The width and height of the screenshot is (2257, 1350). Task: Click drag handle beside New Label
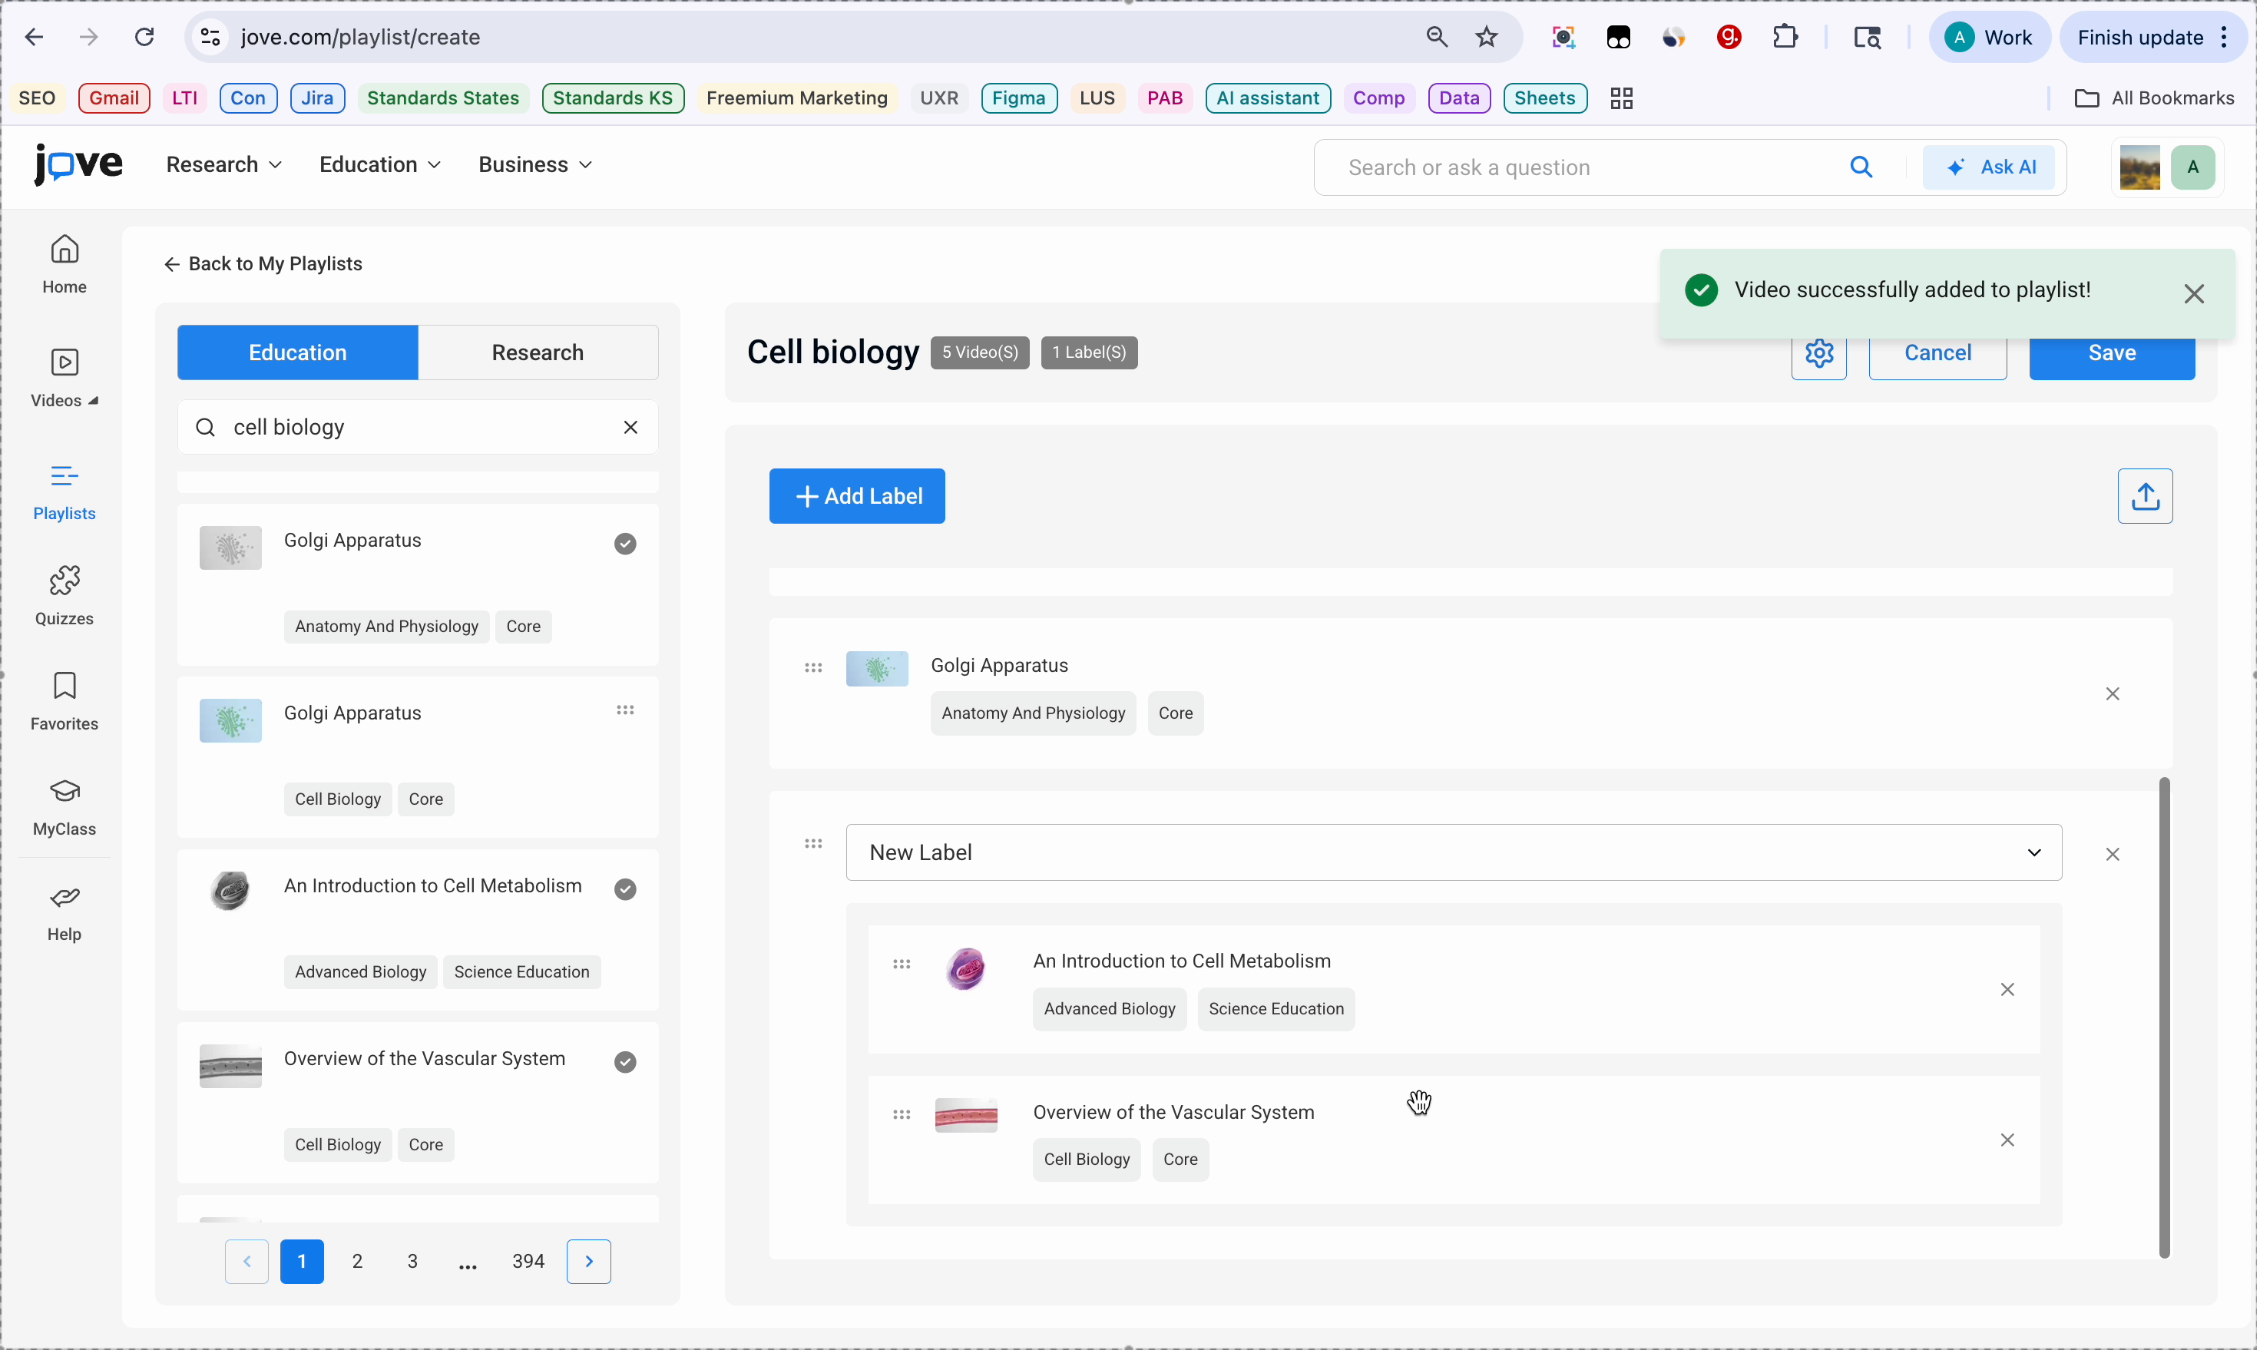pyautogui.click(x=814, y=844)
